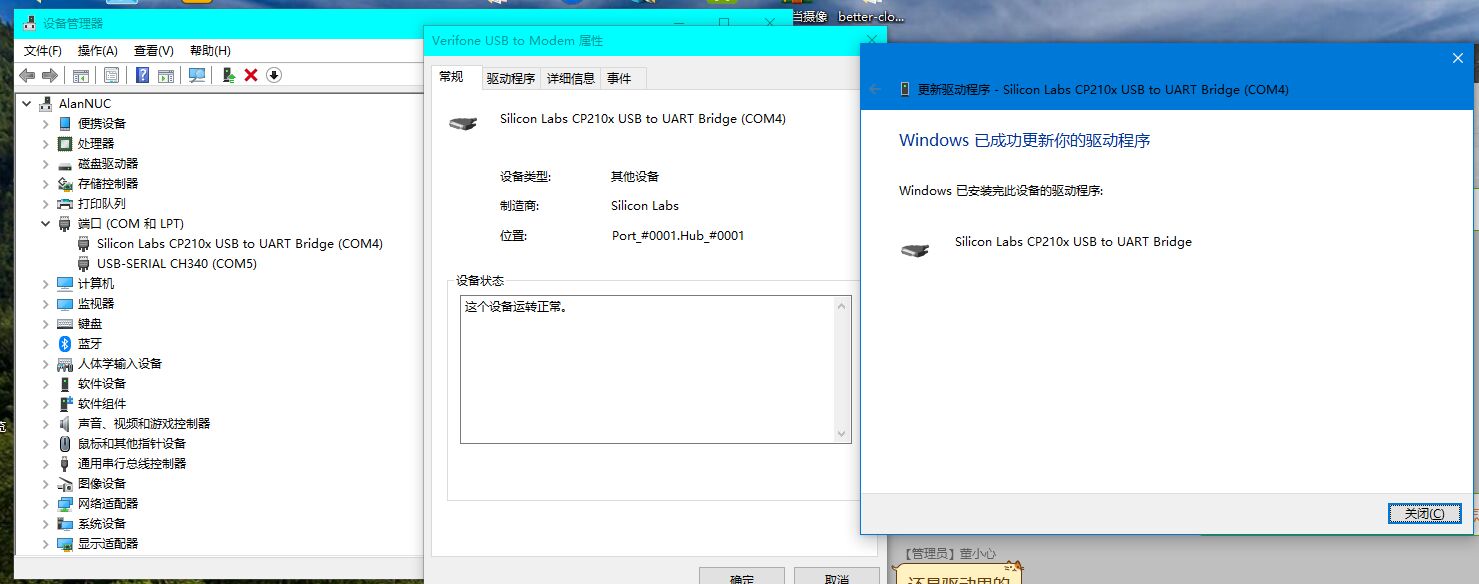Click the Port_#0001.Hub_#0001 location text

tap(678, 236)
